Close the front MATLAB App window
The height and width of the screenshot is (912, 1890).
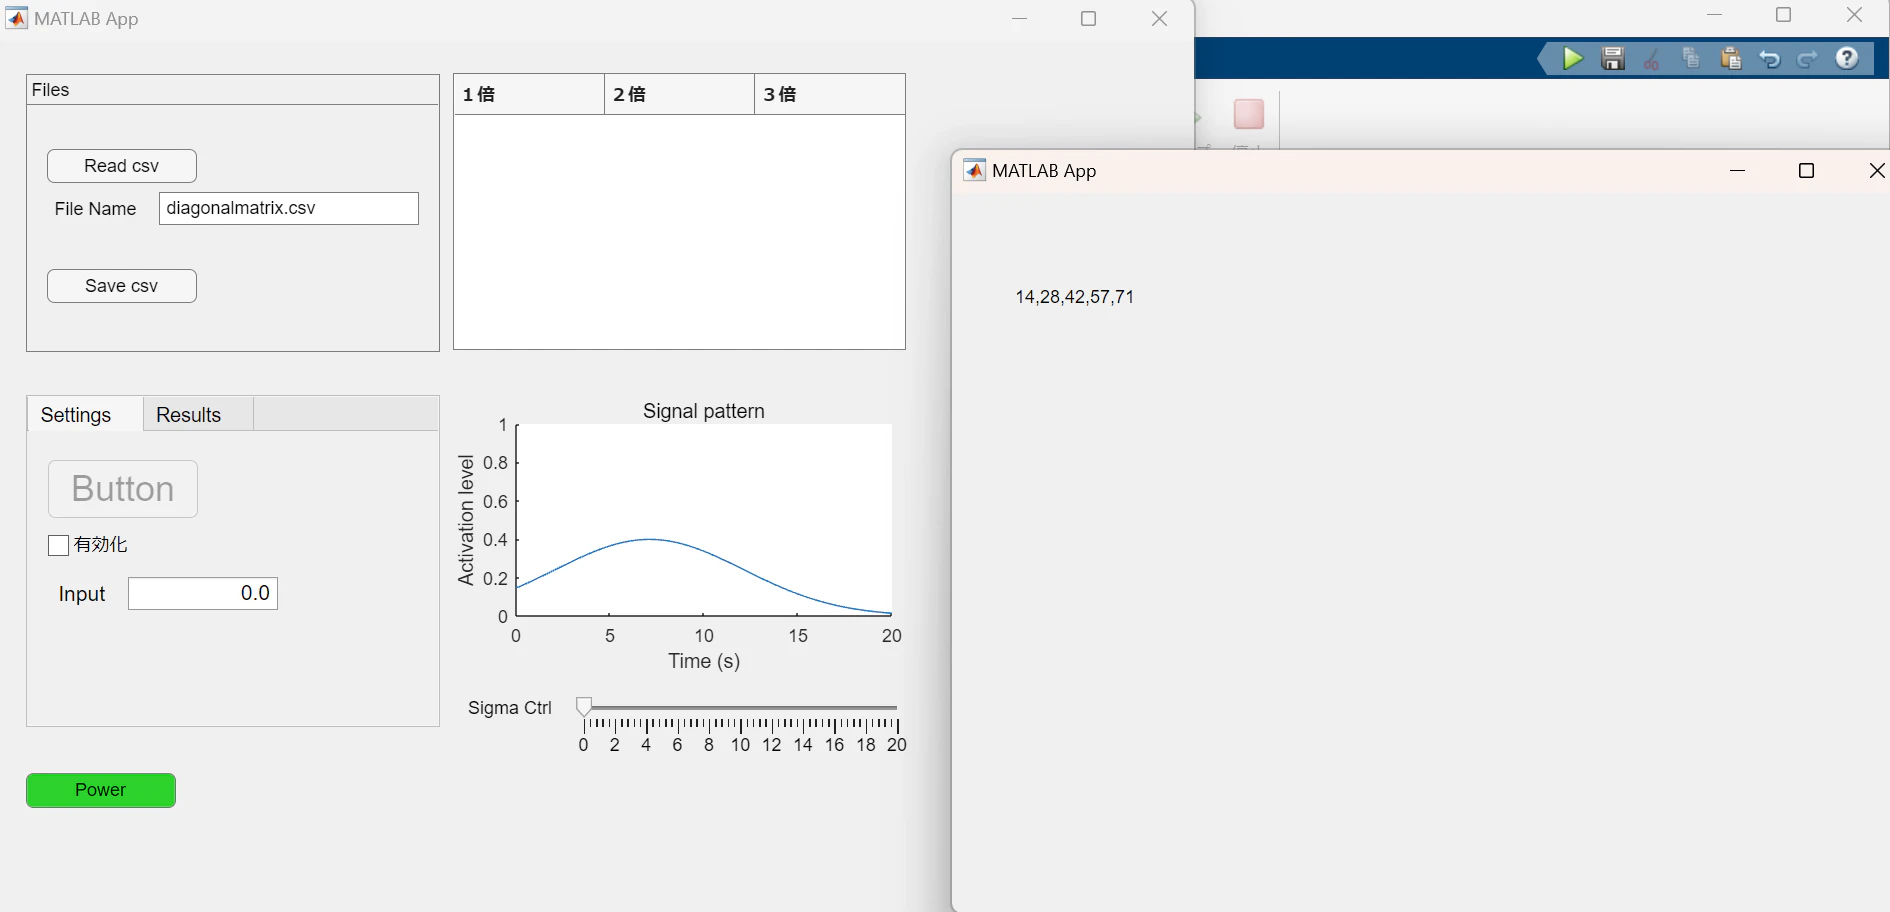pyautogui.click(x=1877, y=171)
